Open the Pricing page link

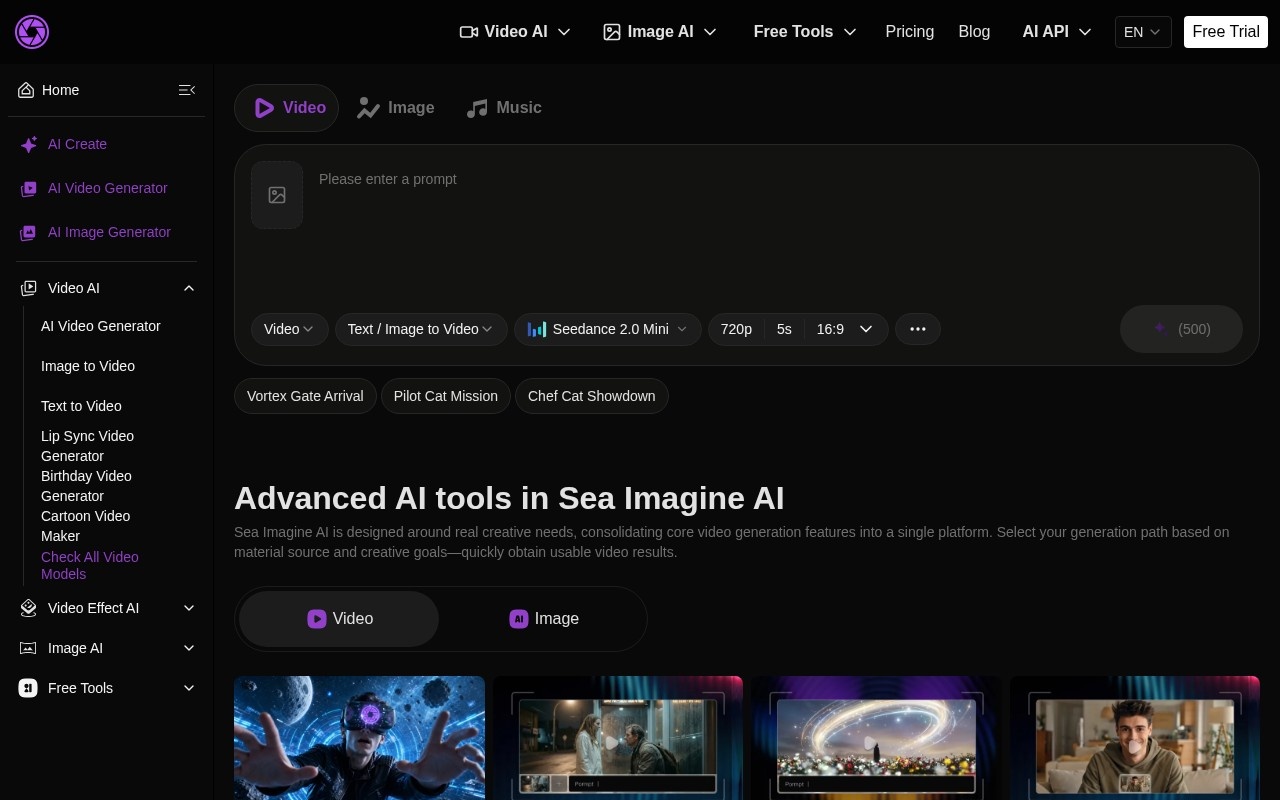coord(910,32)
